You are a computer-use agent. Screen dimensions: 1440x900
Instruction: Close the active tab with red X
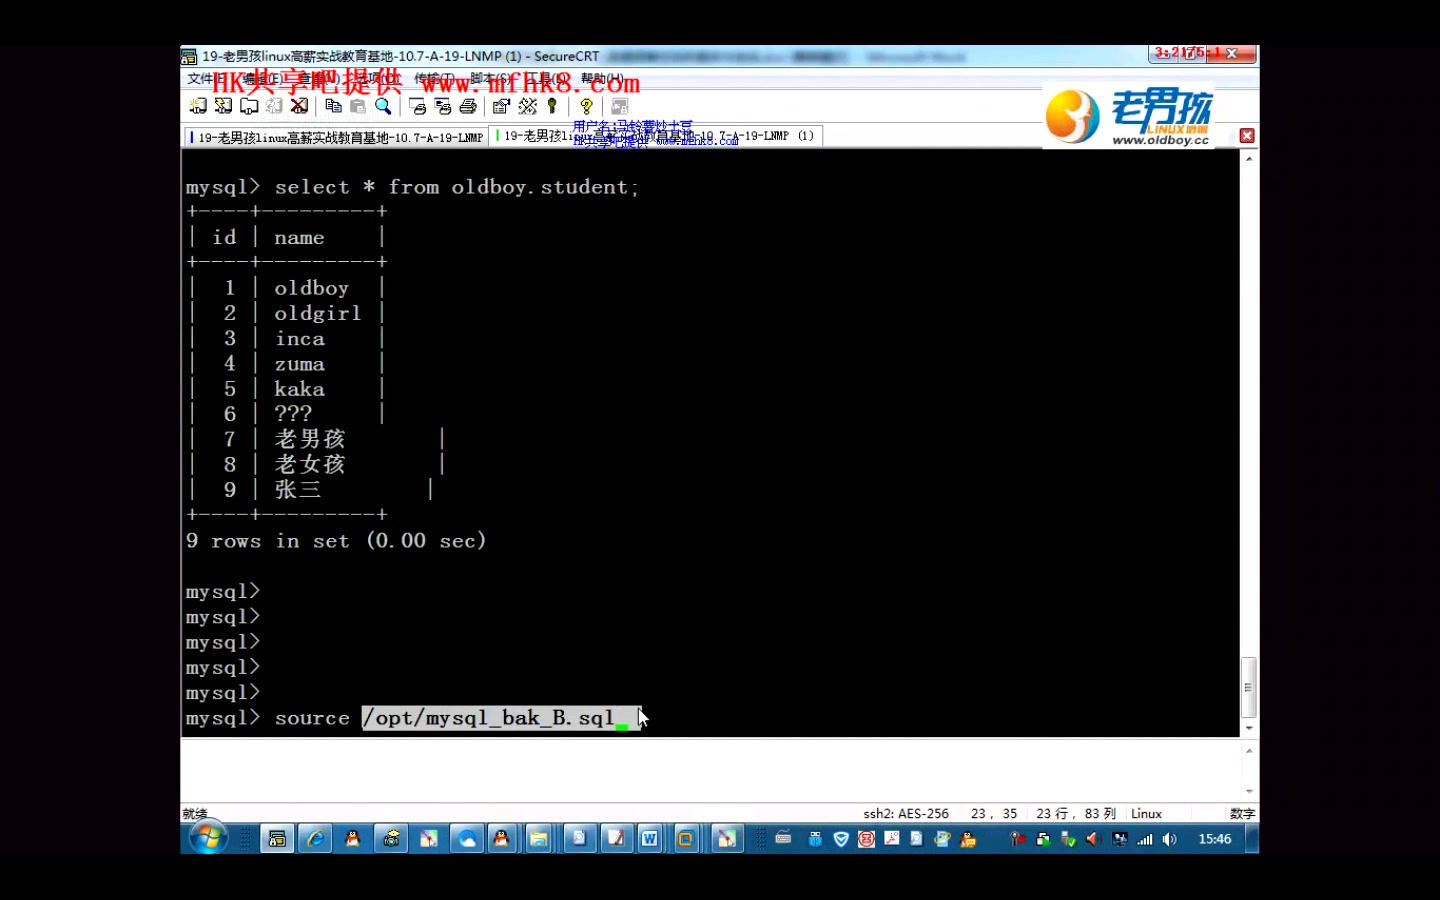(x=1247, y=136)
